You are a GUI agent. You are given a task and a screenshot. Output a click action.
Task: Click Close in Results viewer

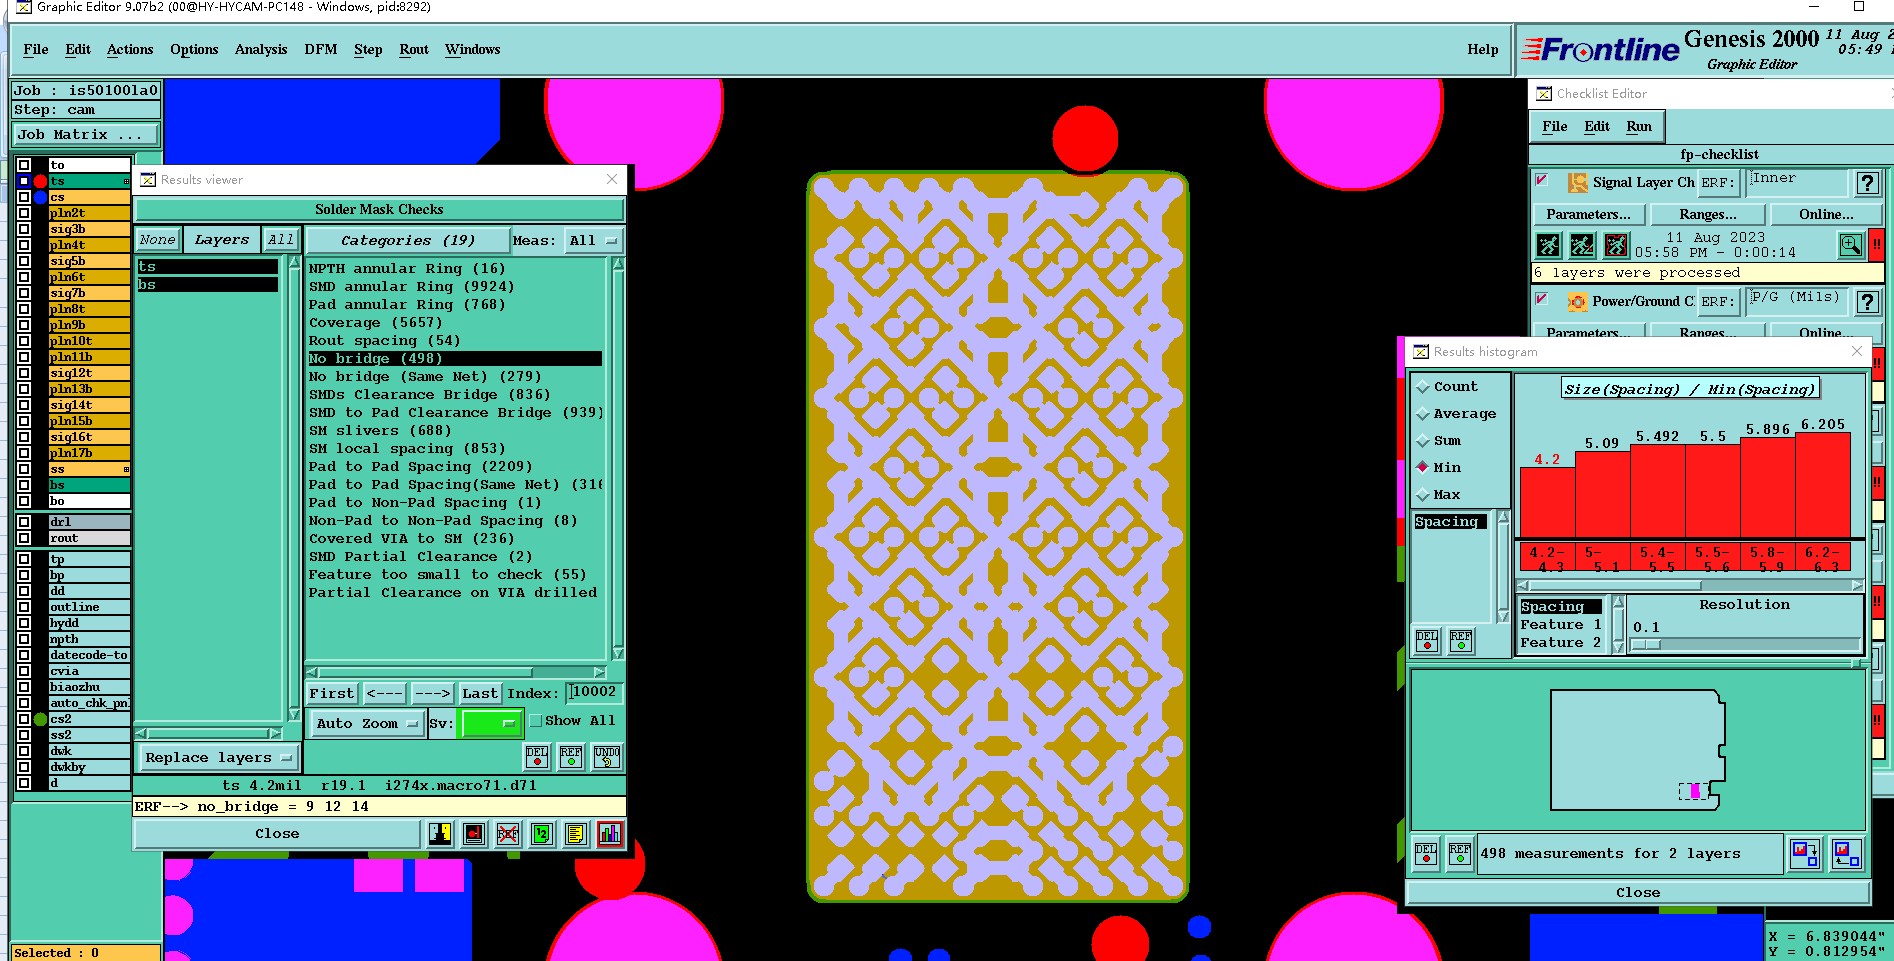coord(277,834)
